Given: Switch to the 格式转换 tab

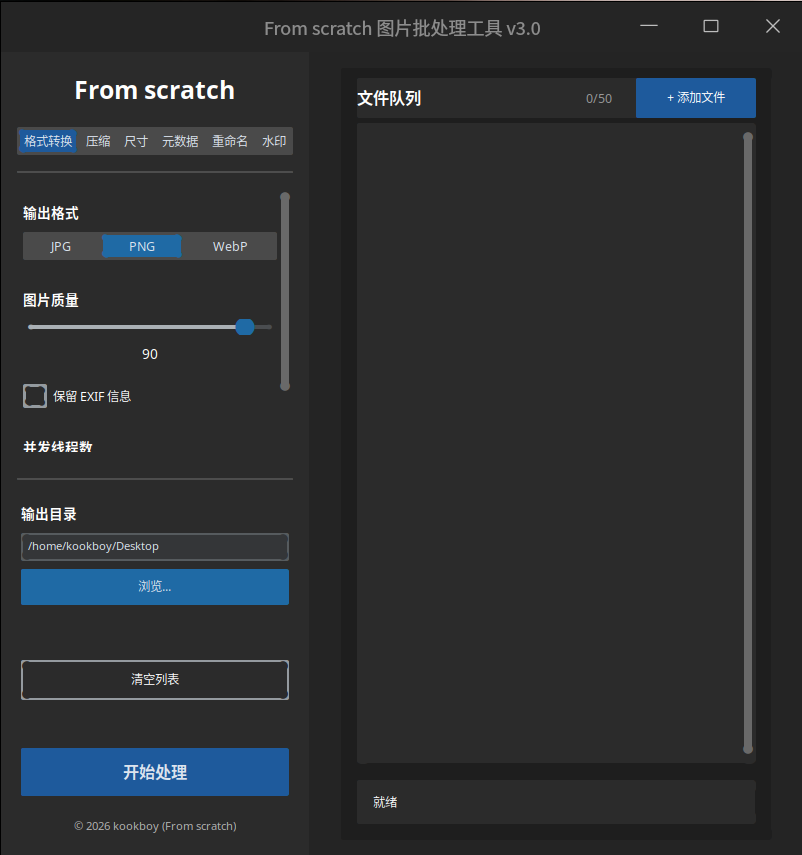Looking at the screenshot, I should tap(48, 141).
